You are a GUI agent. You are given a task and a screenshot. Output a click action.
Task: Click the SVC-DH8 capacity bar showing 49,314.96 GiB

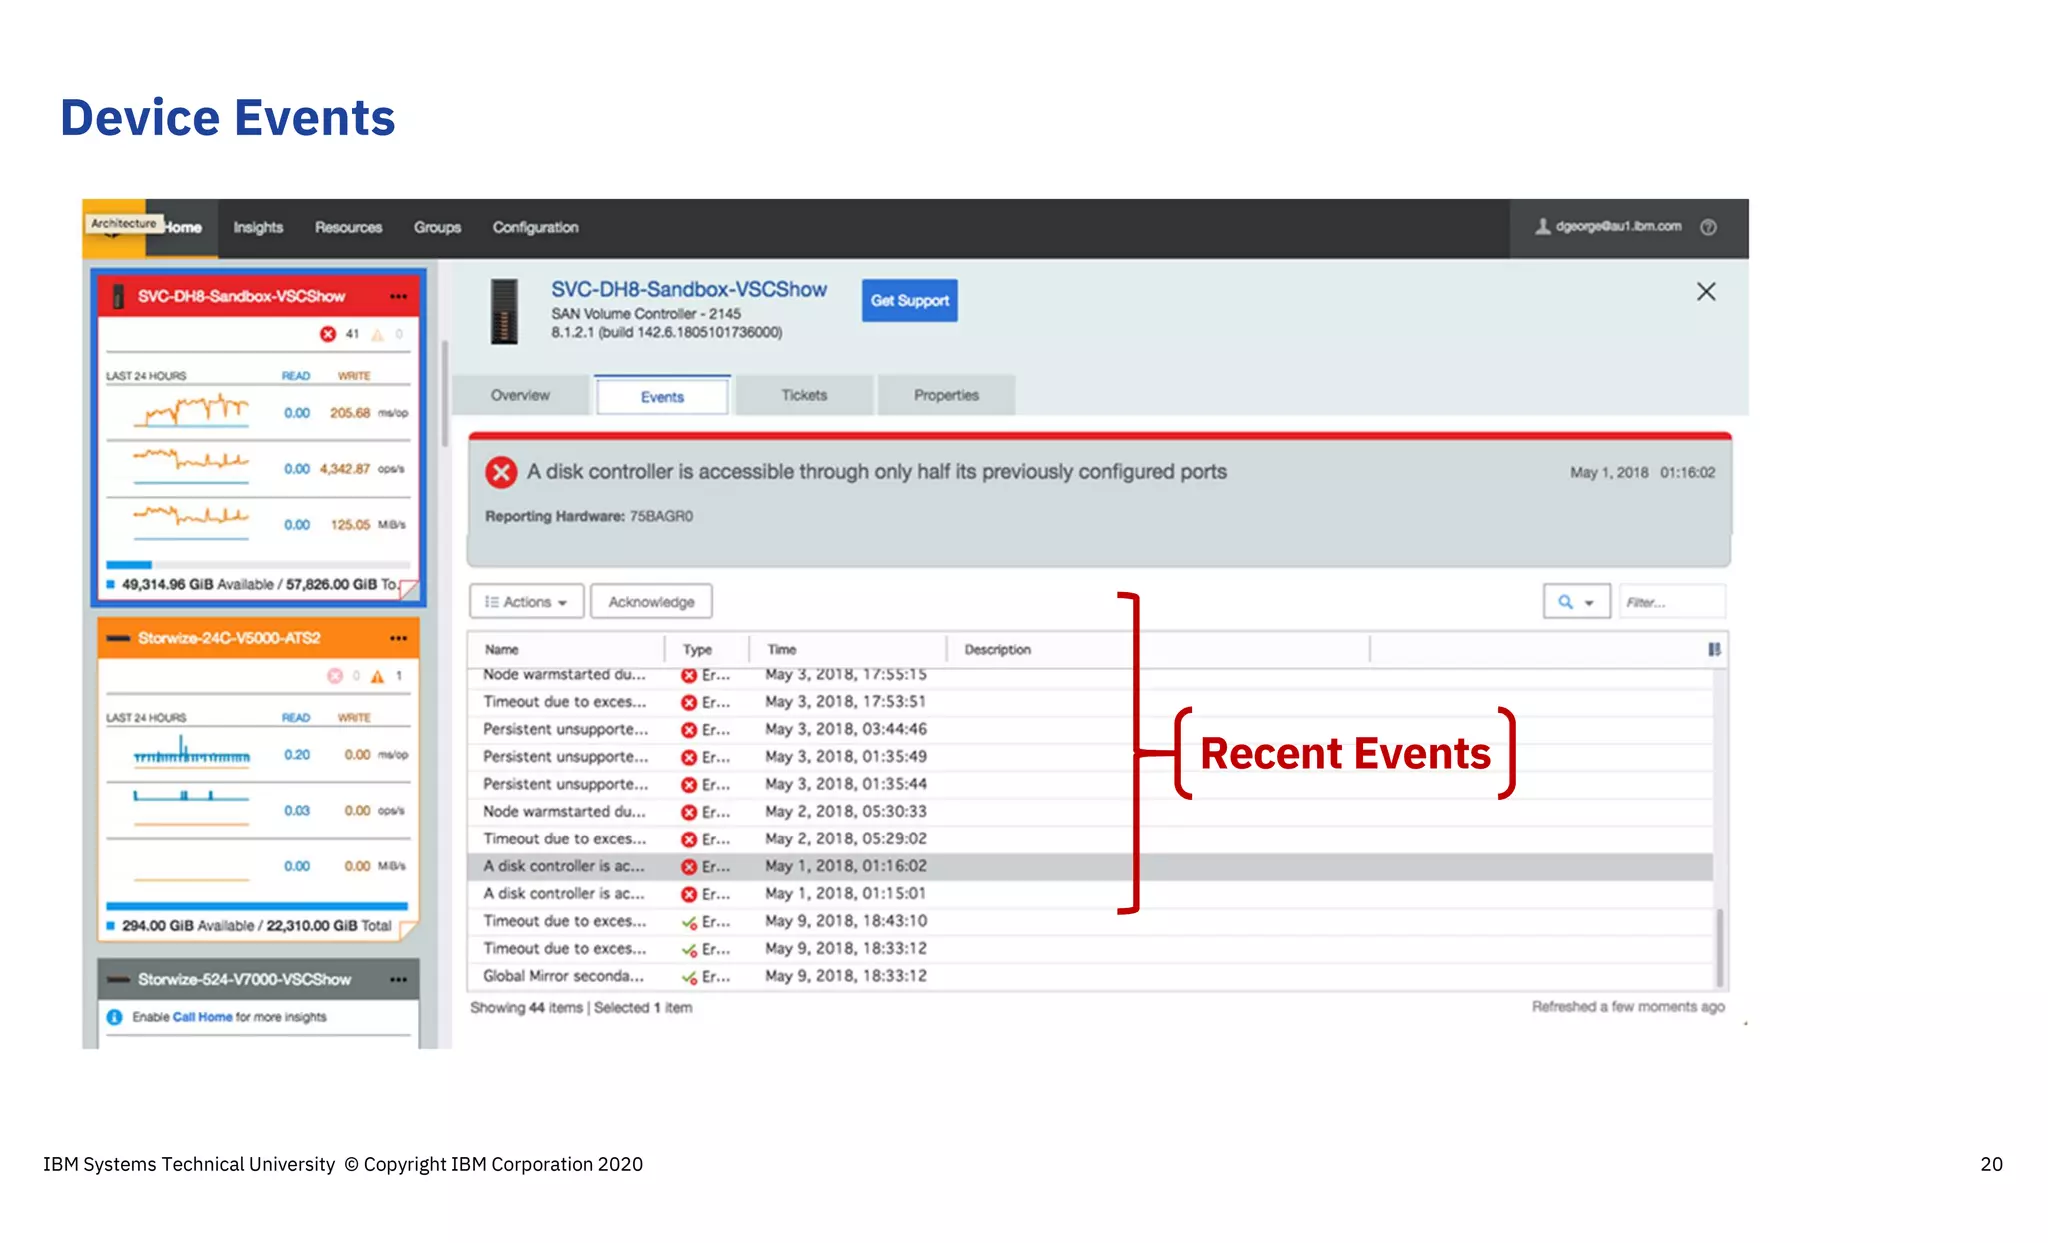coord(258,566)
